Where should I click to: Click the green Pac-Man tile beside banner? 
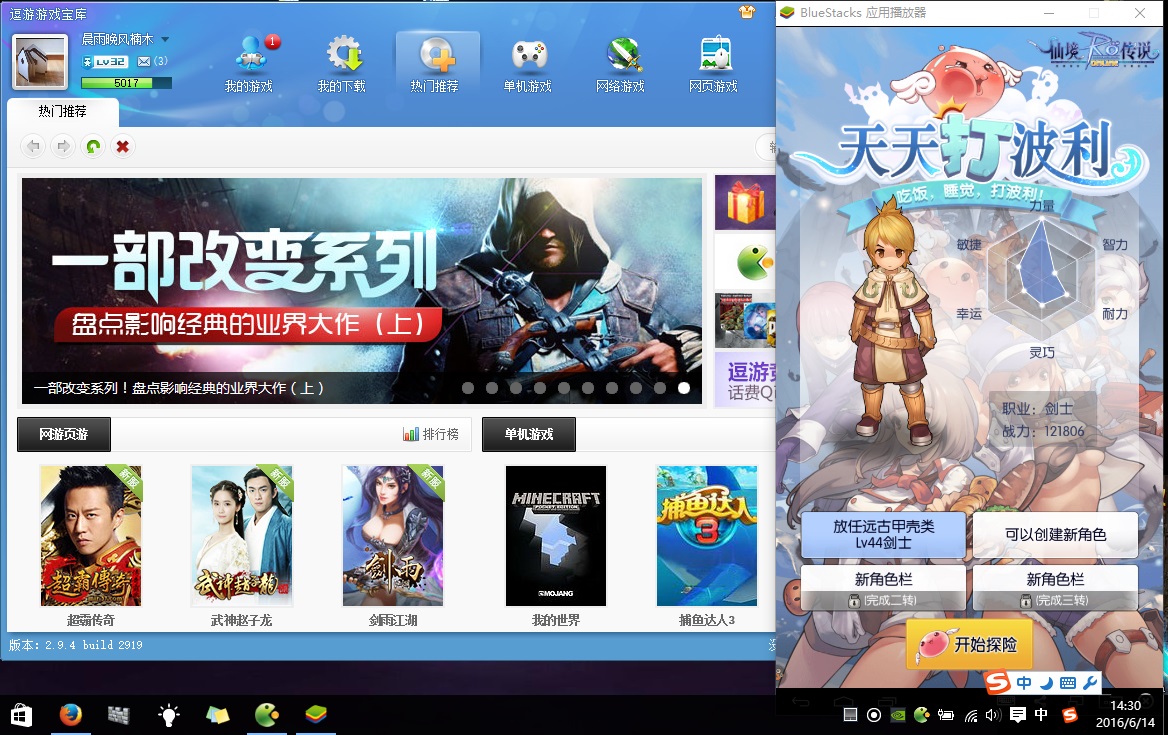tap(745, 261)
